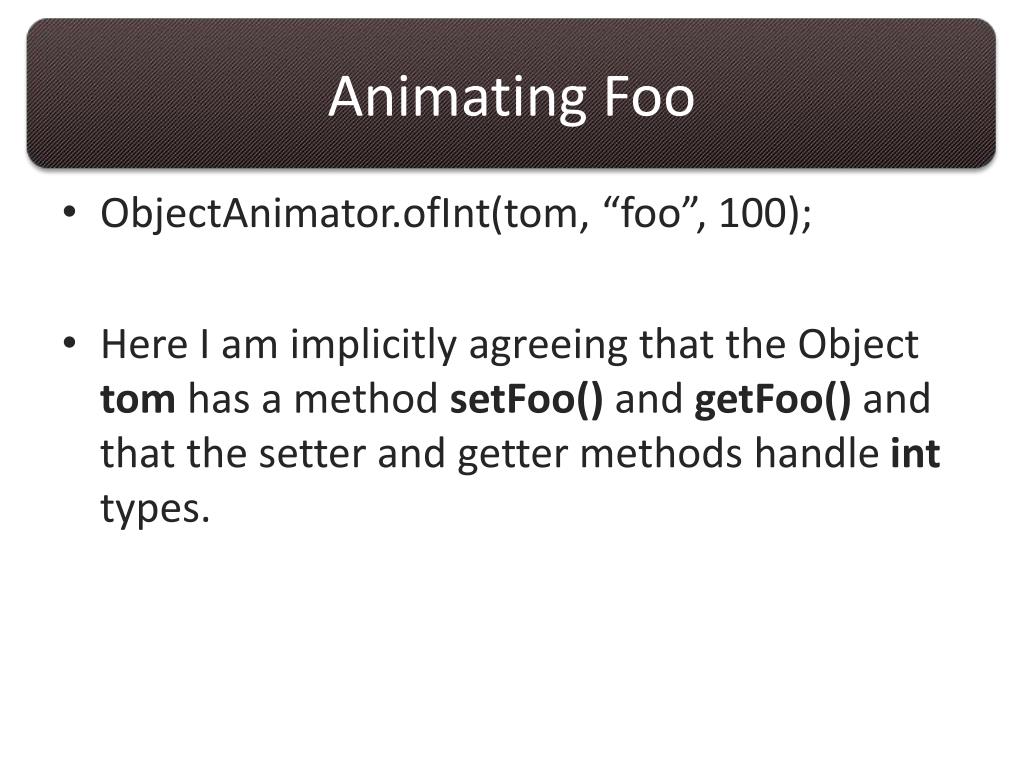Click the bold word "int"
The image size is (1024, 768).
point(916,453)
